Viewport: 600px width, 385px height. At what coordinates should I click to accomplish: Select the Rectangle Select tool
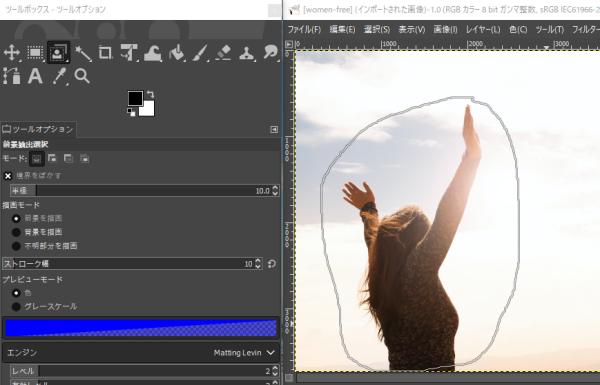click(x=35, y=52)
